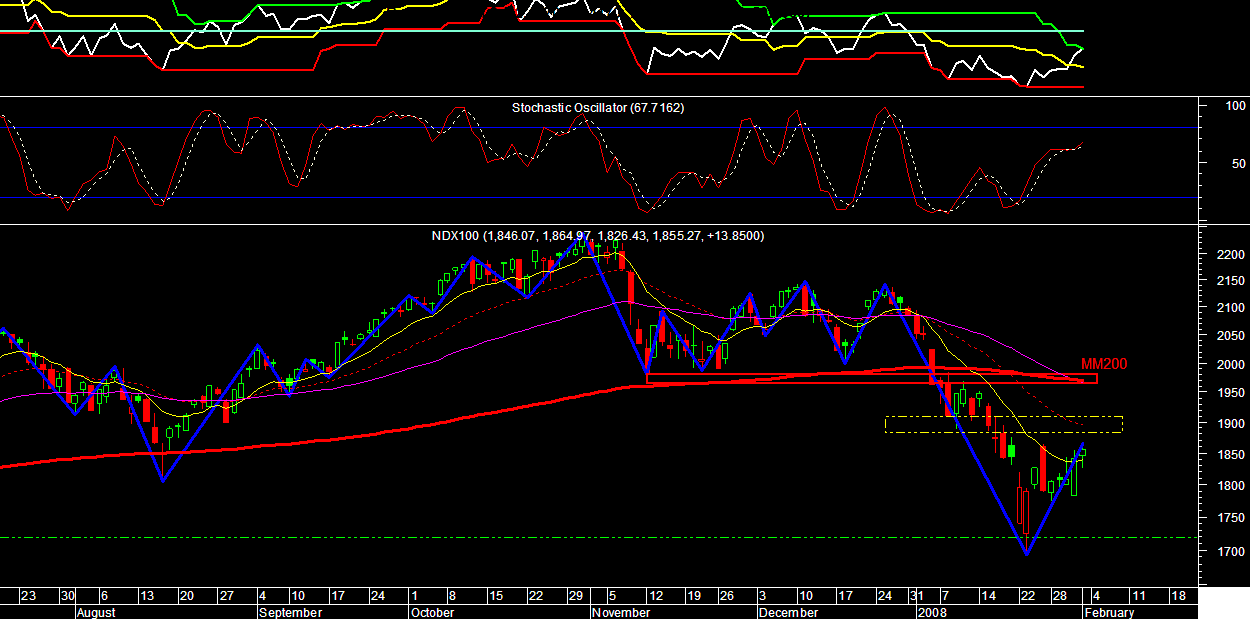Viewport: 1250px width, 619px height.
Task: Click the date tick labeled 26
Action: [728, 596]
